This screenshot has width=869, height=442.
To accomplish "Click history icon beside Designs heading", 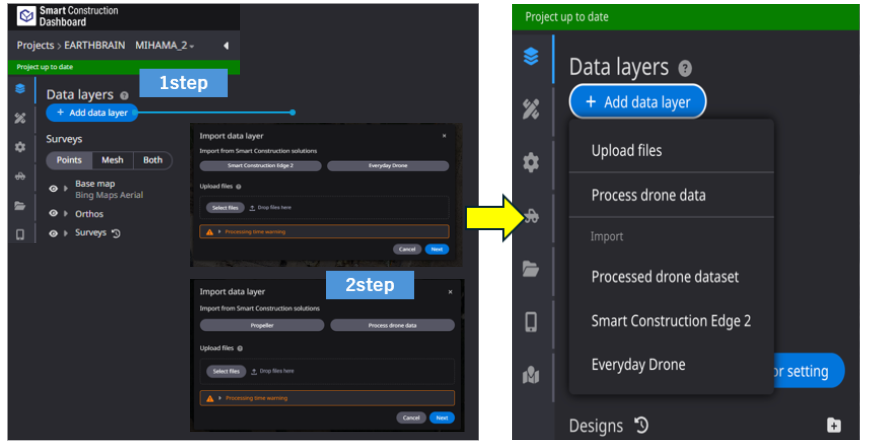I will (641, 425).
